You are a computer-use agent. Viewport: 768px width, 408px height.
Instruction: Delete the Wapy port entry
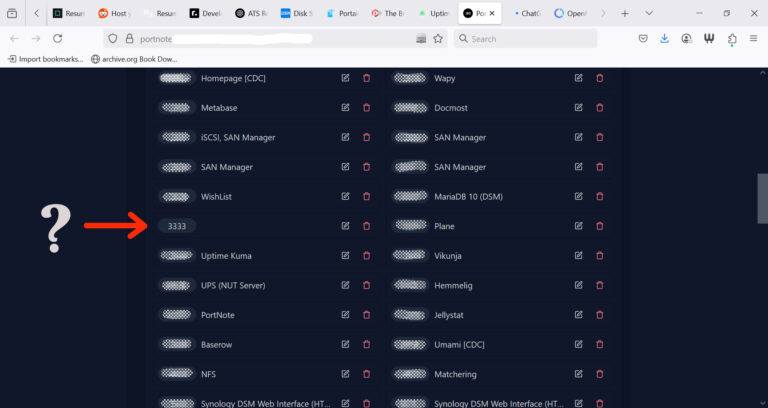coord(600,78)
